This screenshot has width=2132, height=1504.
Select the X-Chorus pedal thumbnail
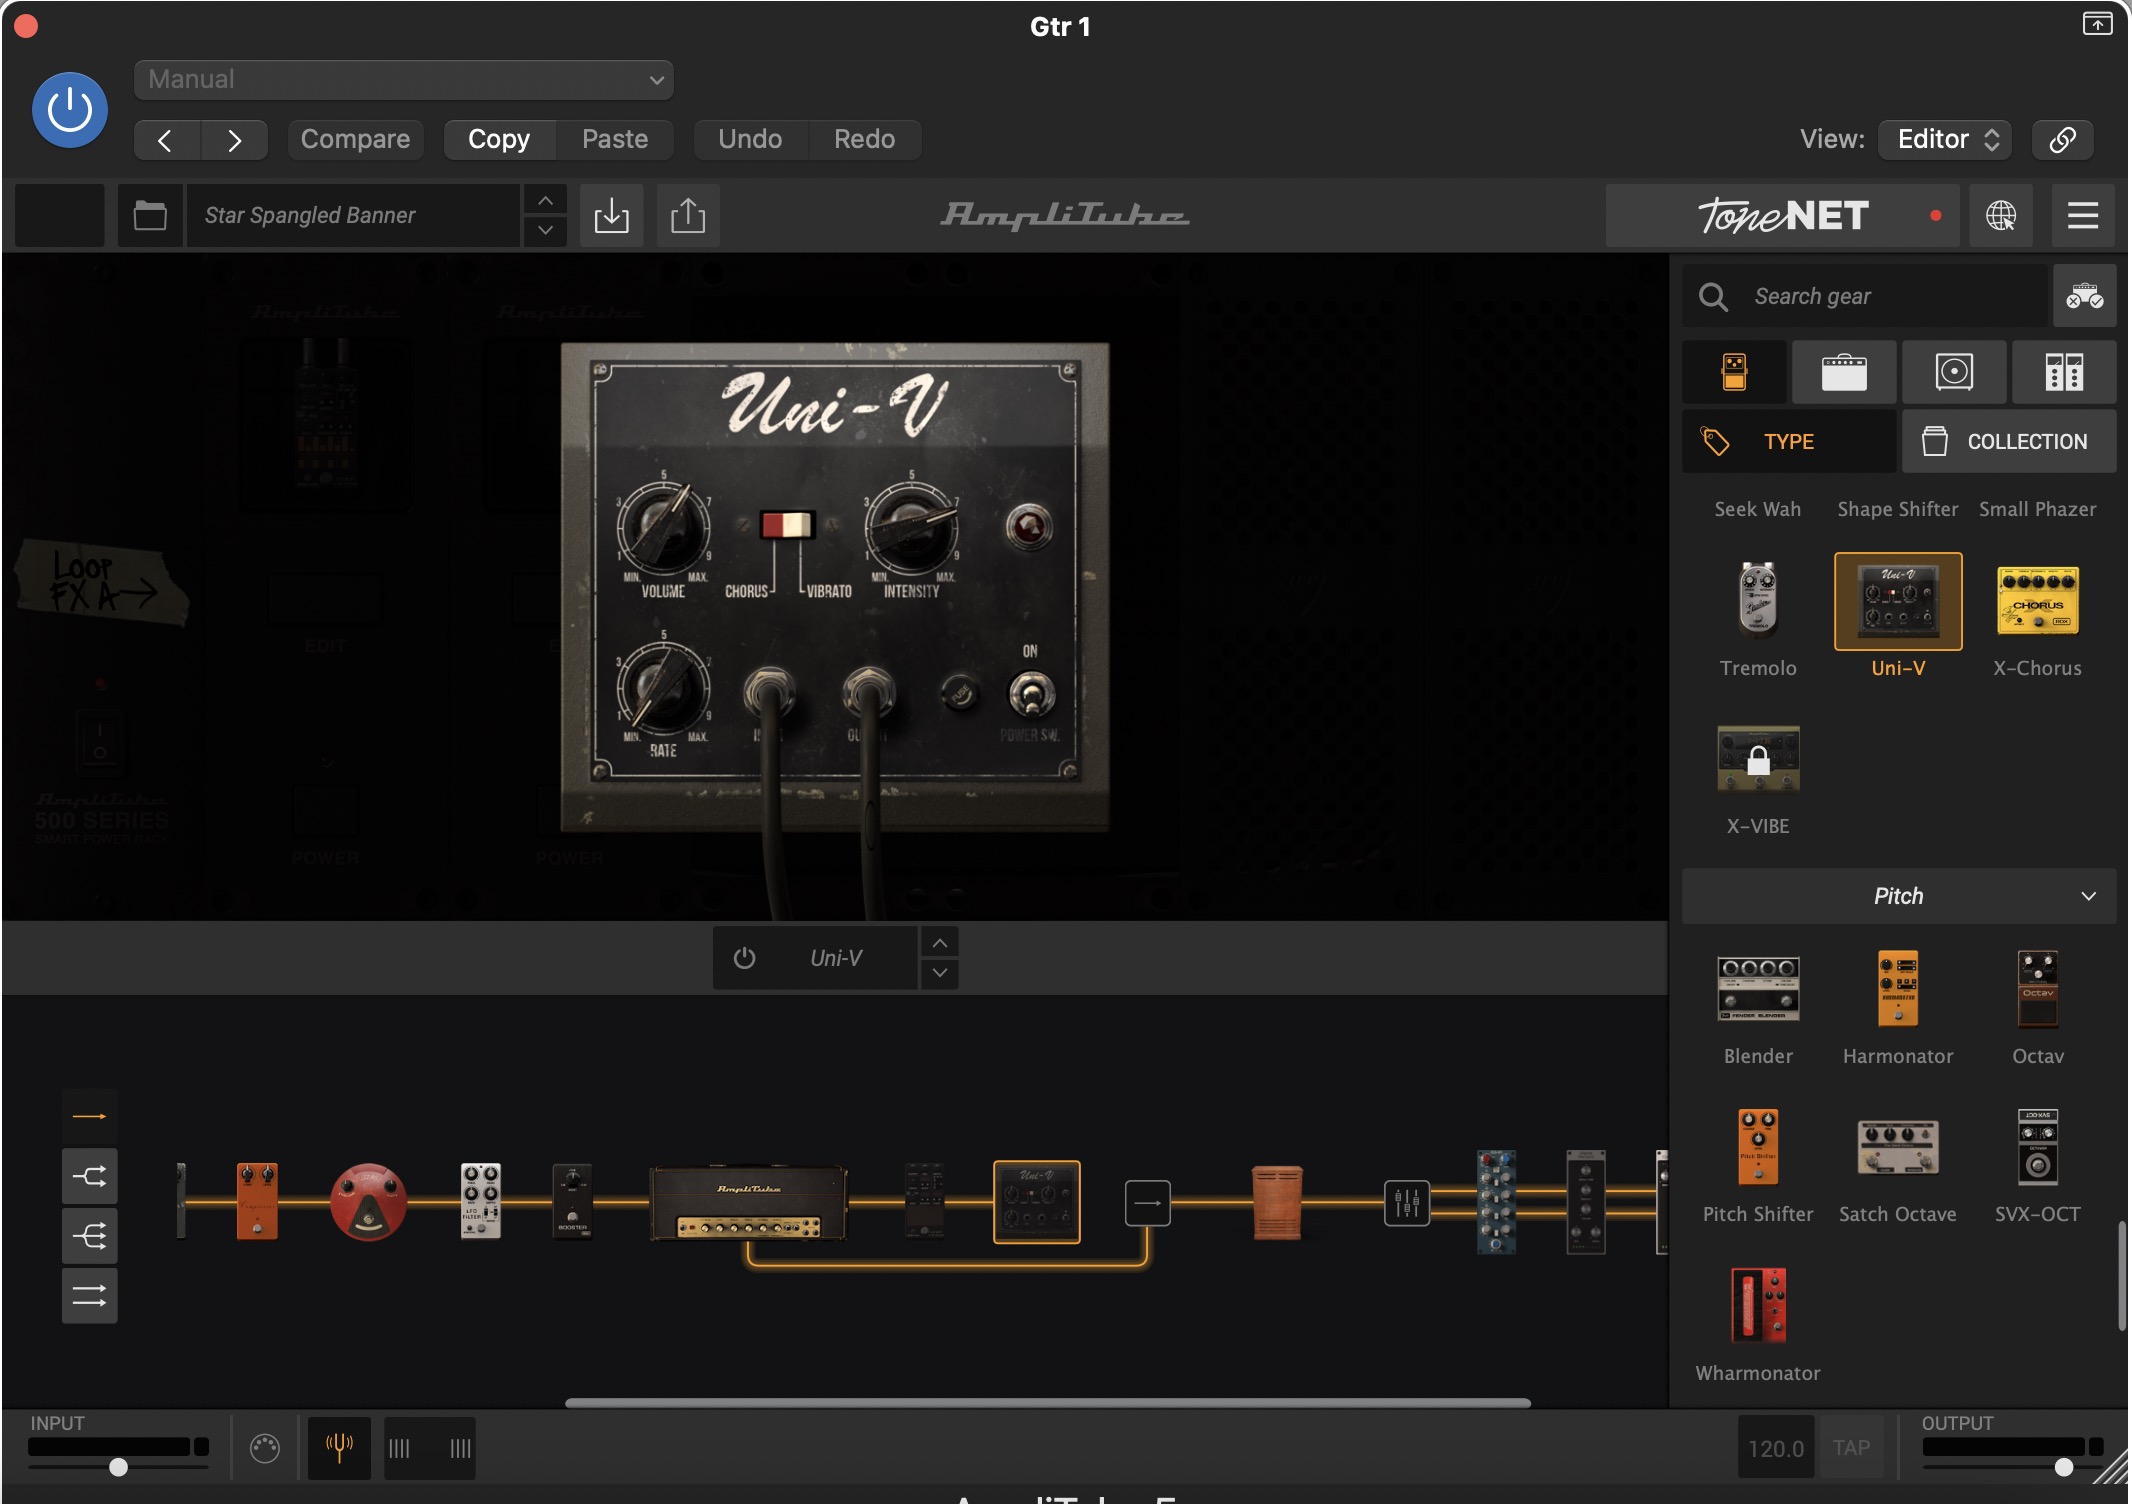[2038, 600]
